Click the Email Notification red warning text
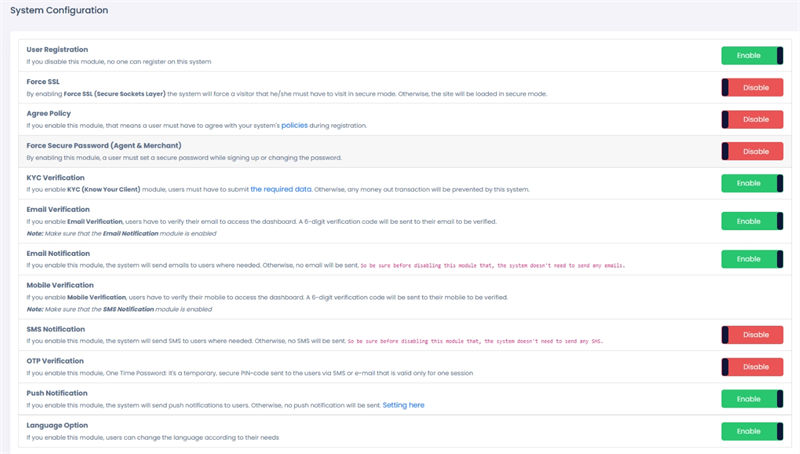The height and width of the screenshot is (454, 800). [495, 265]
